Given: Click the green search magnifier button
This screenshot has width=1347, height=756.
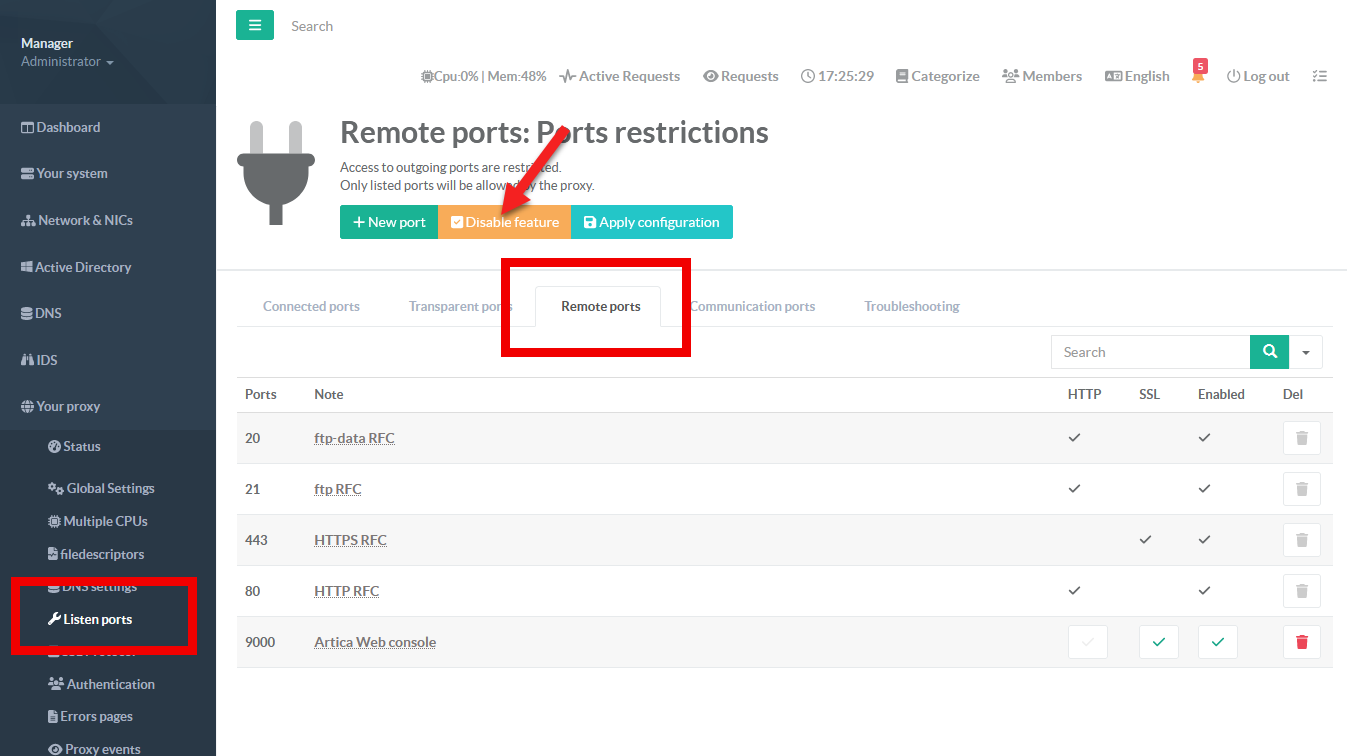Looking at the screenshot, I should 1269,352.
